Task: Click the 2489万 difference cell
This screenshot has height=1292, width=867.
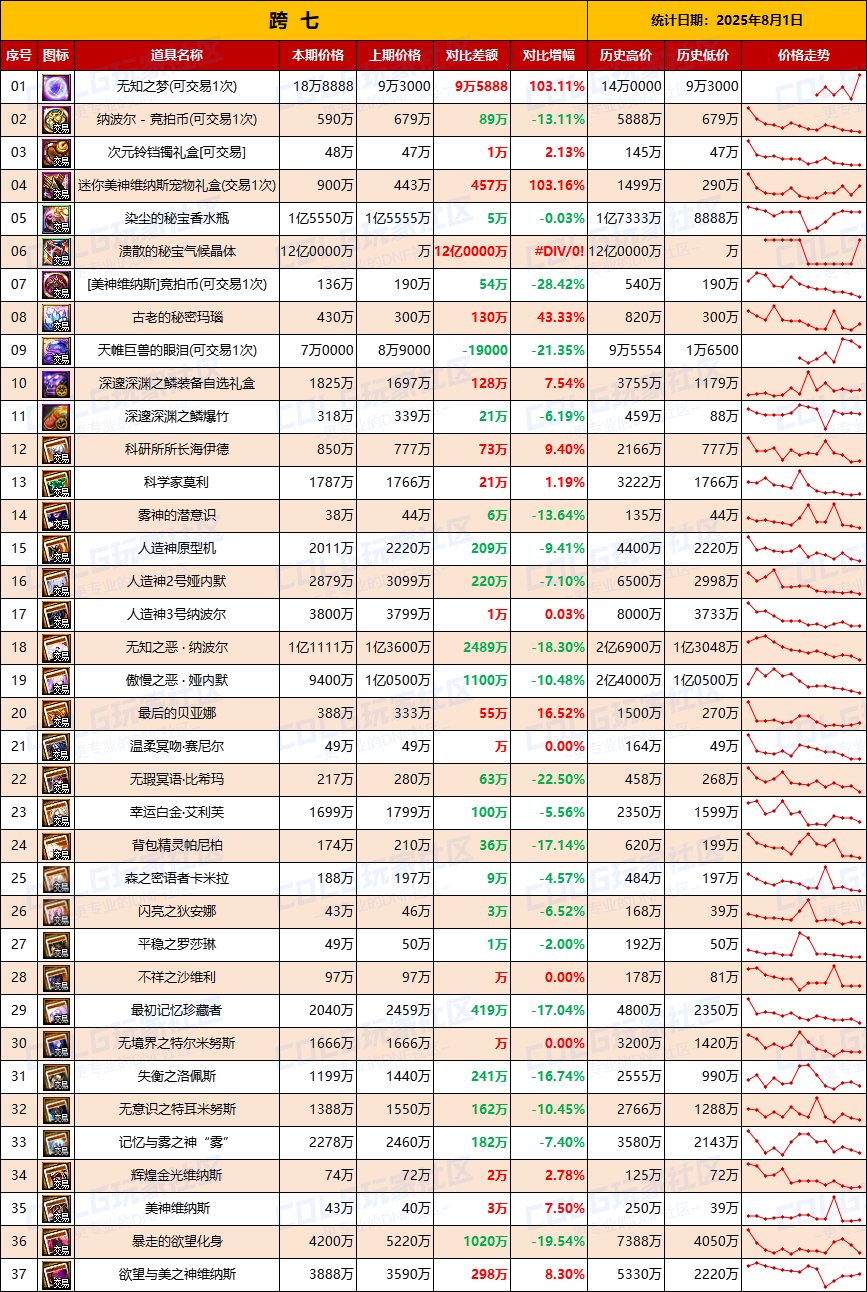Action: pyautogui.click(x=472, y=648)
